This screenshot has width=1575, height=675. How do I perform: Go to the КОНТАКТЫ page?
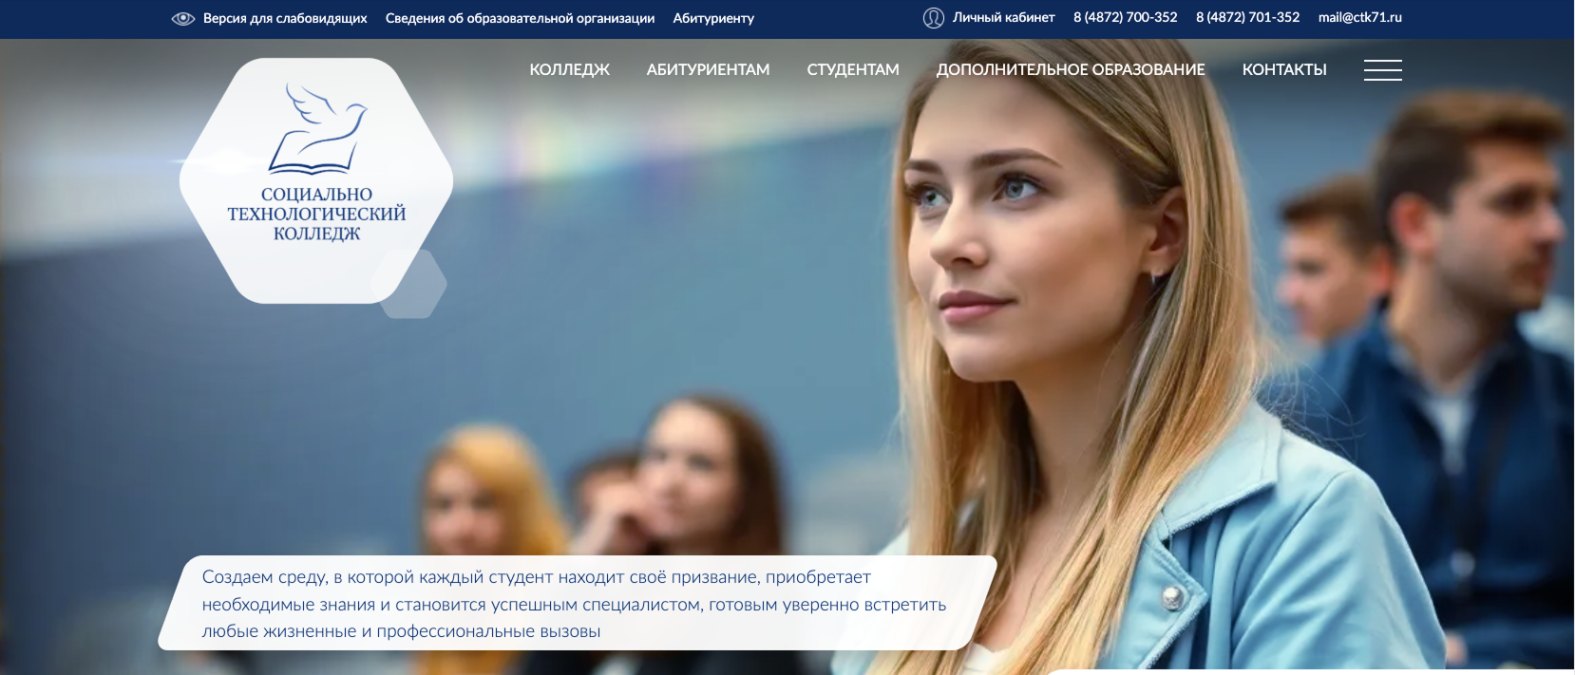tap(1284, 70)
